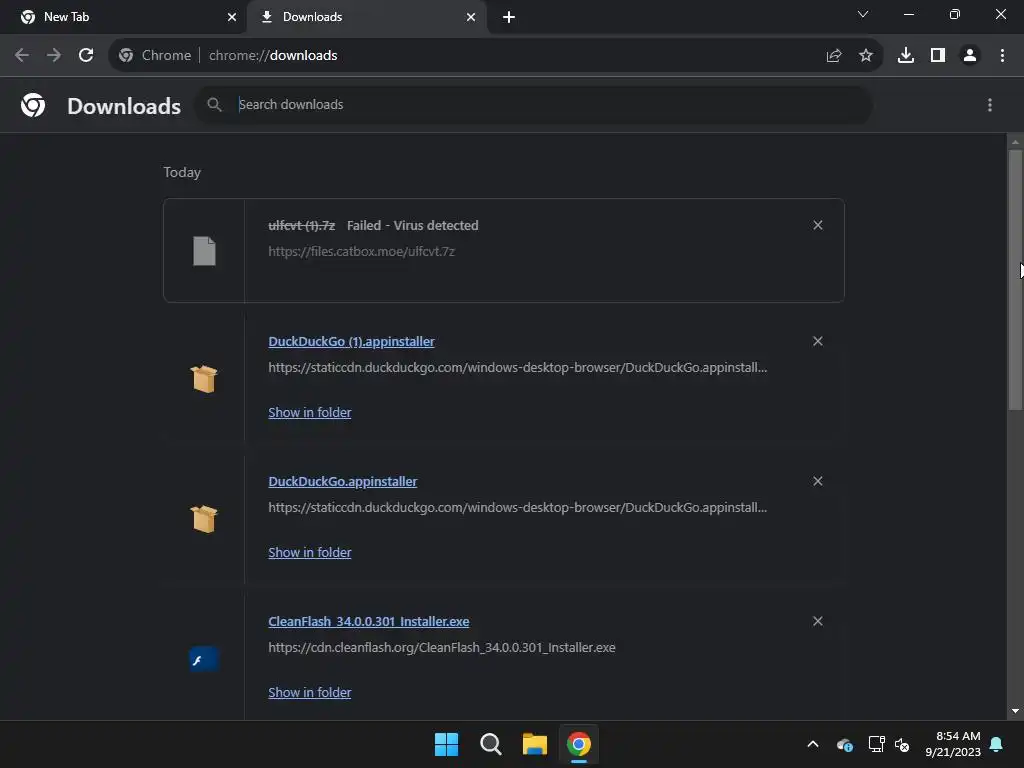Select the Downloads tab
1024x768 pixels.
[366, 17]
